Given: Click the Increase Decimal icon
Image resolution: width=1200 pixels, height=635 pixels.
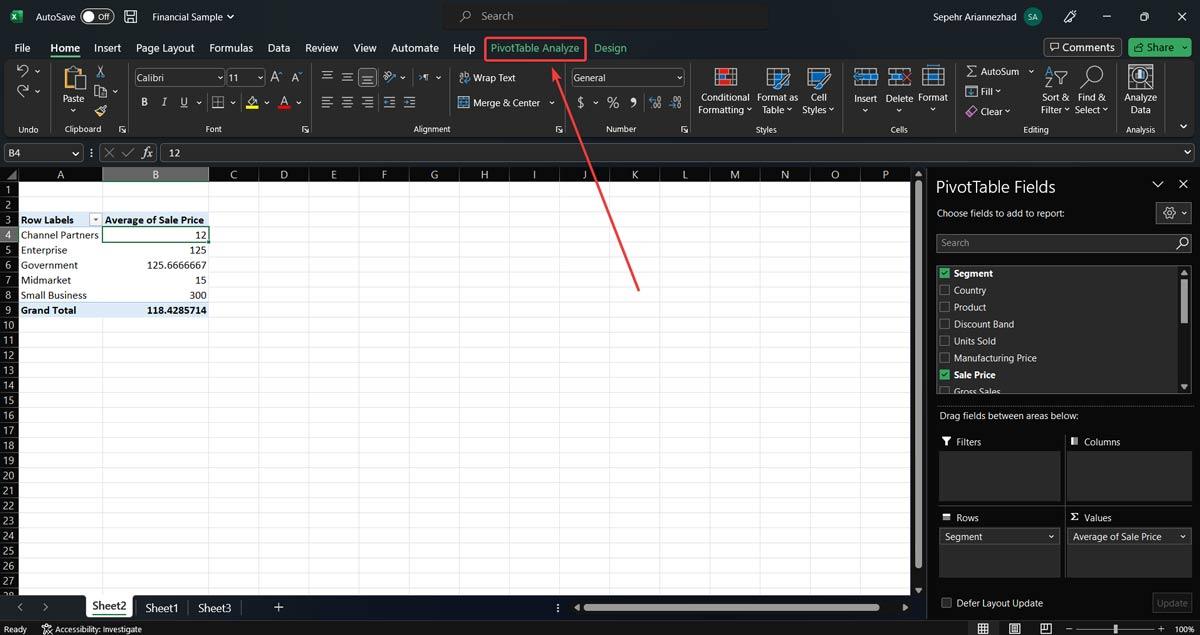Looking at the screenshot, I should pyautogui.click(x=655, y=102).
